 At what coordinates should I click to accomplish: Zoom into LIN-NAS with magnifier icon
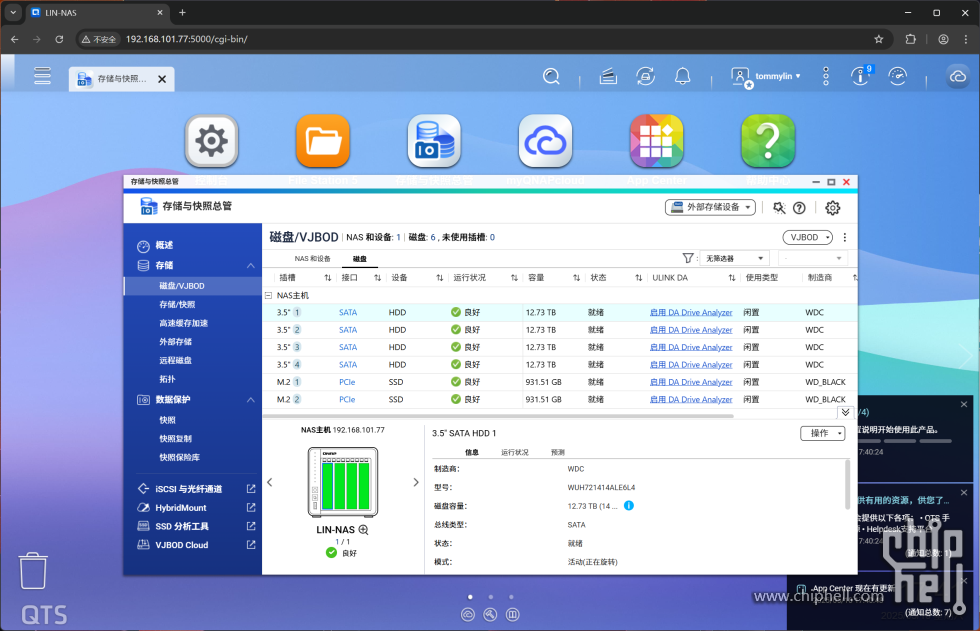coord(363,530)
